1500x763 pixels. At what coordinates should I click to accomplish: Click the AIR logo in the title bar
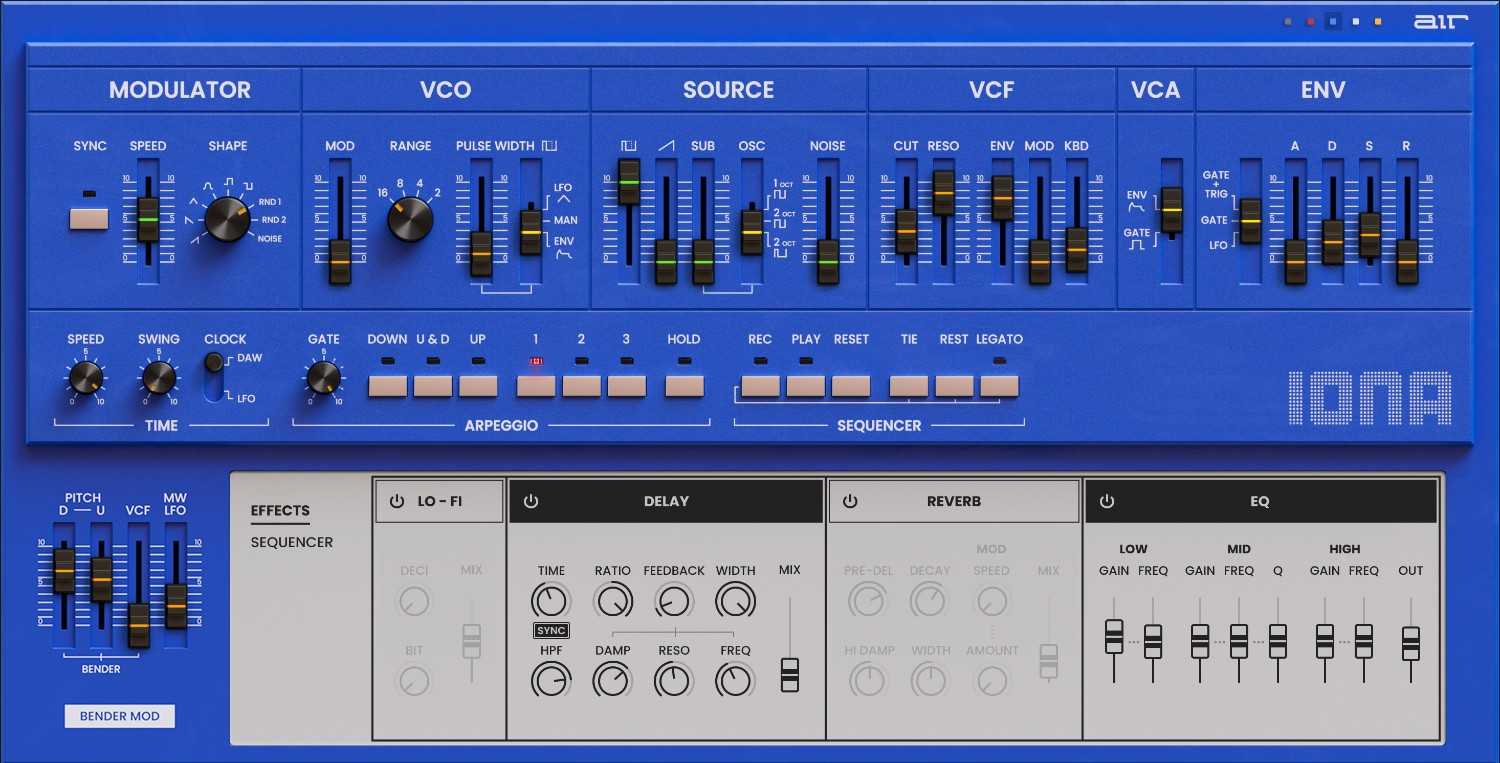coord(1441,20)
